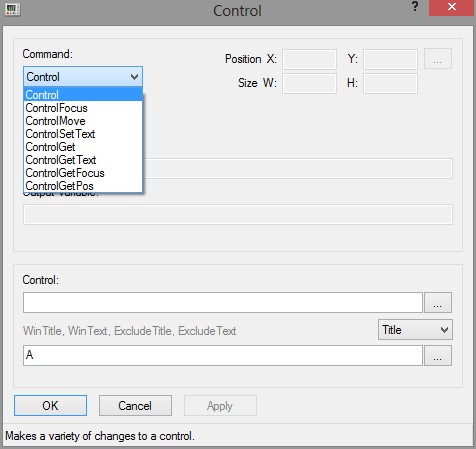This screenshot has height=449, width=476.
Task: Click the Size W input field
Action: tap(309, 83)
